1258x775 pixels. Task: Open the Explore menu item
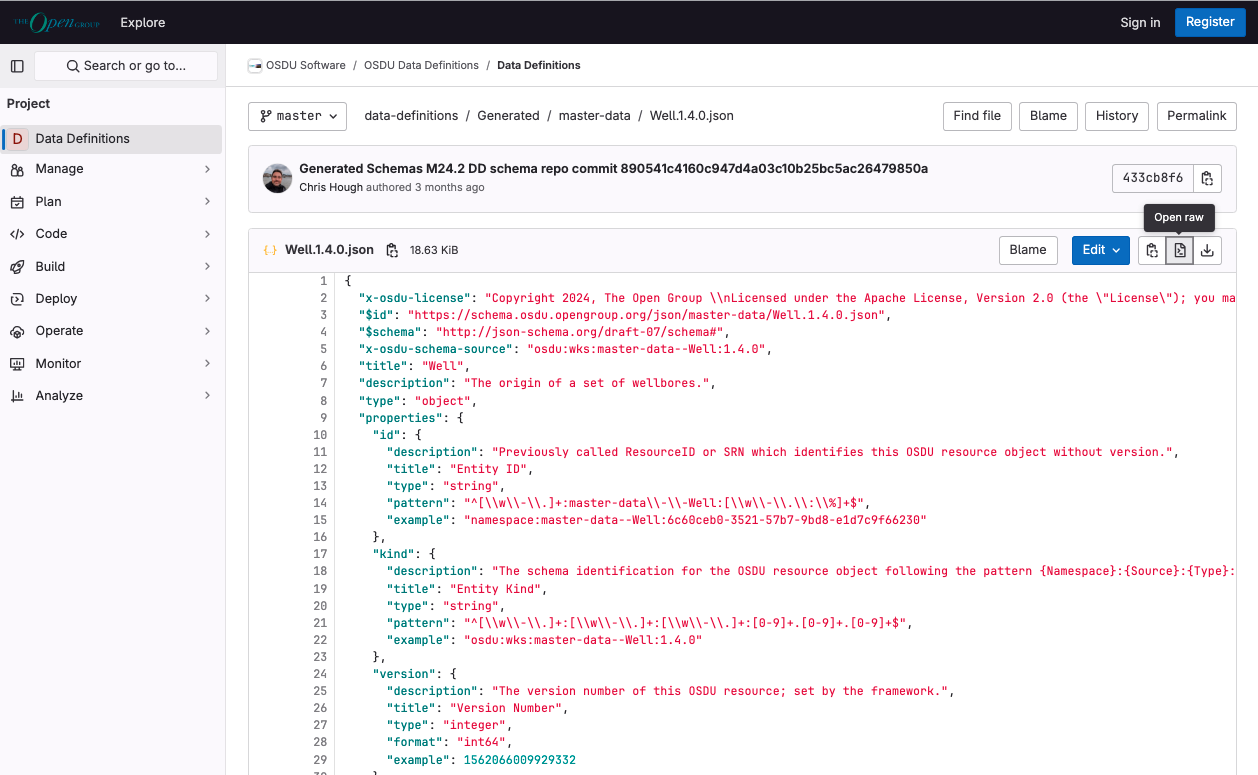[x=143, y=22]
